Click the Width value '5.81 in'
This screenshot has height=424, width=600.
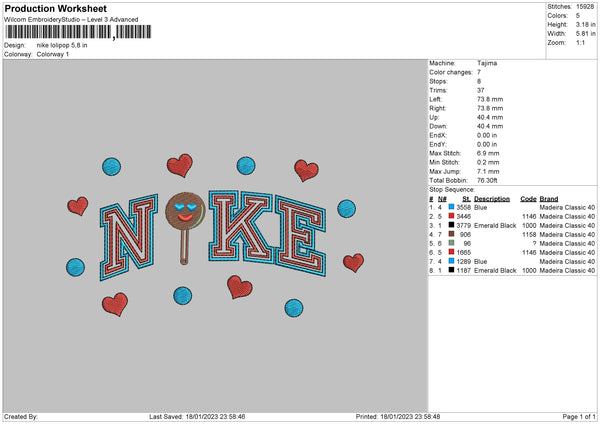pos(585,34)
